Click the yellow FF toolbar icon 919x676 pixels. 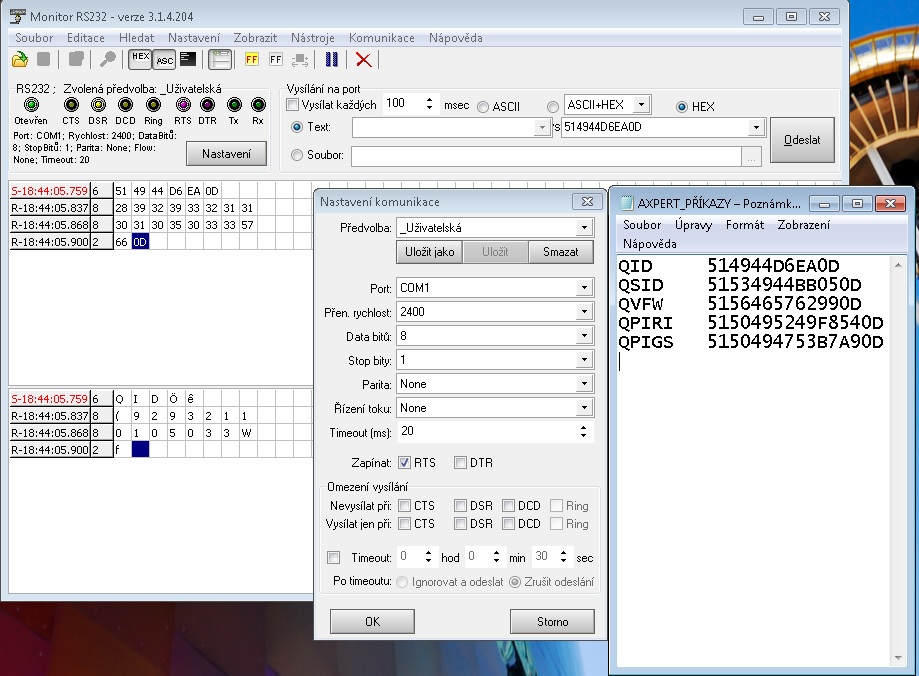[251, 60]
